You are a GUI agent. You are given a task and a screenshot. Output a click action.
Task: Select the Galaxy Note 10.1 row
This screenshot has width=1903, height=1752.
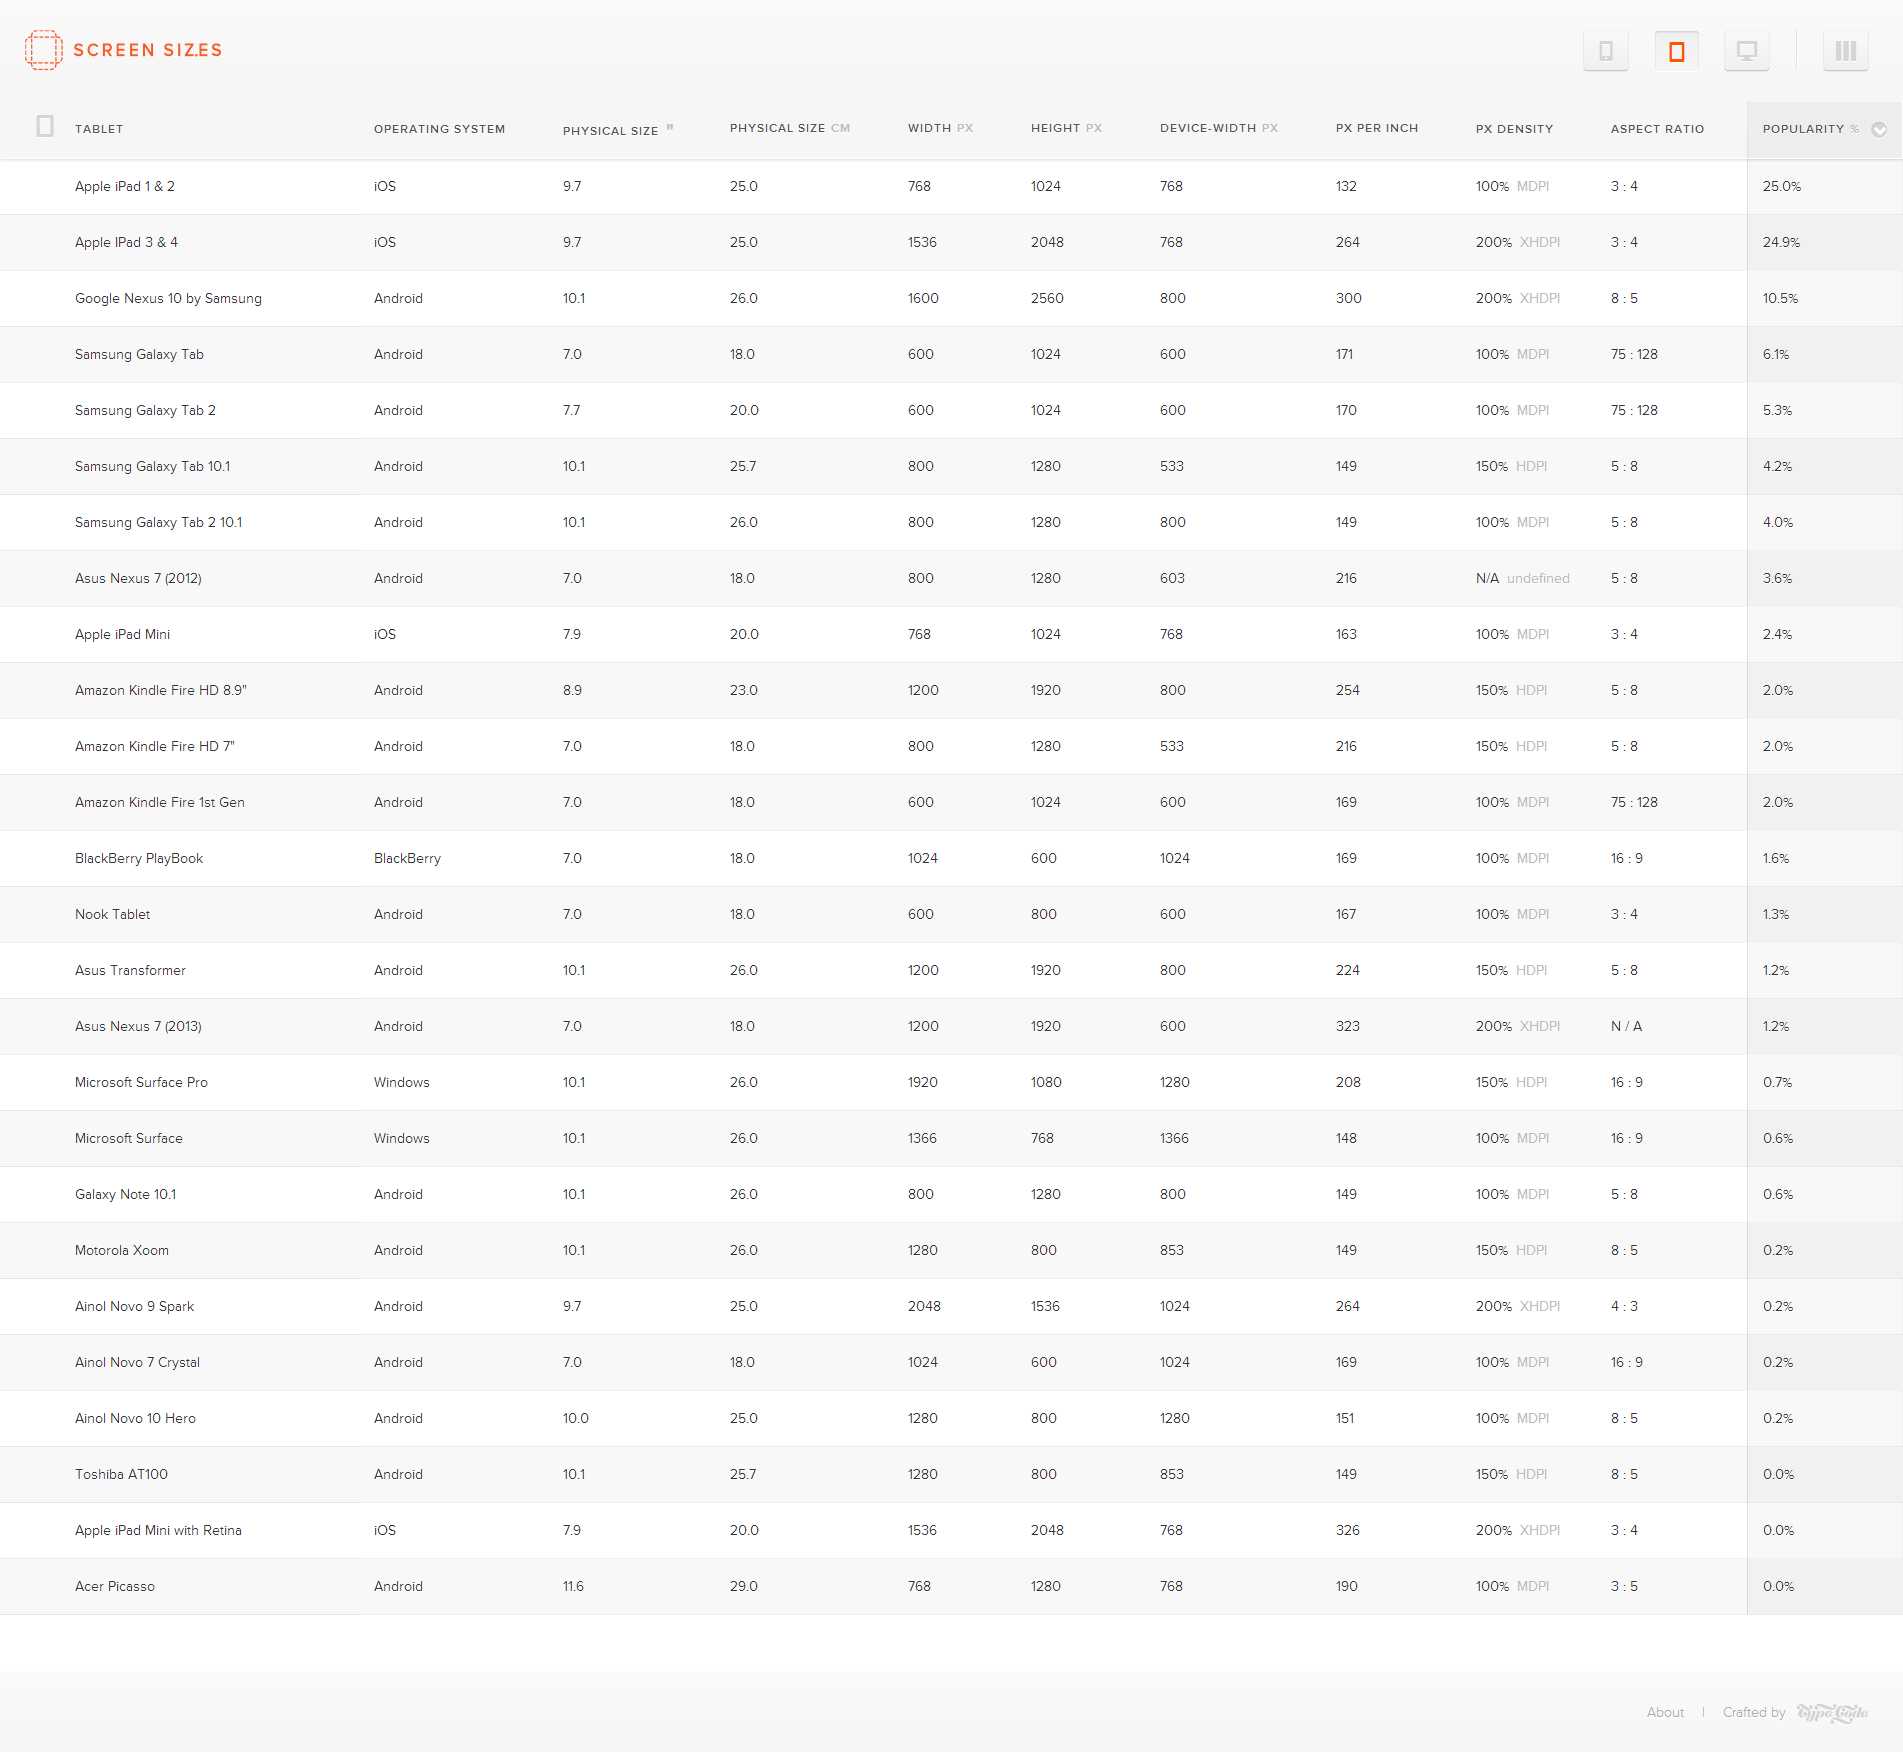coord(951,1194)
